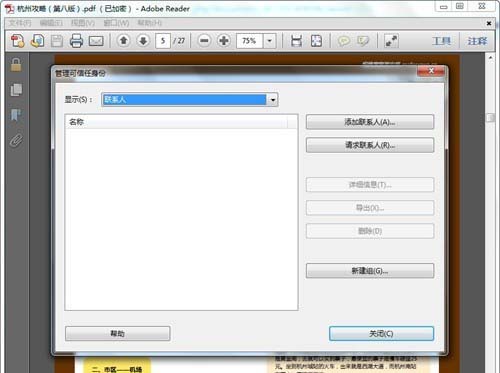Click the Save floppy disk icon
This screenshot has width=500, height=373.
tap(57, 41)
